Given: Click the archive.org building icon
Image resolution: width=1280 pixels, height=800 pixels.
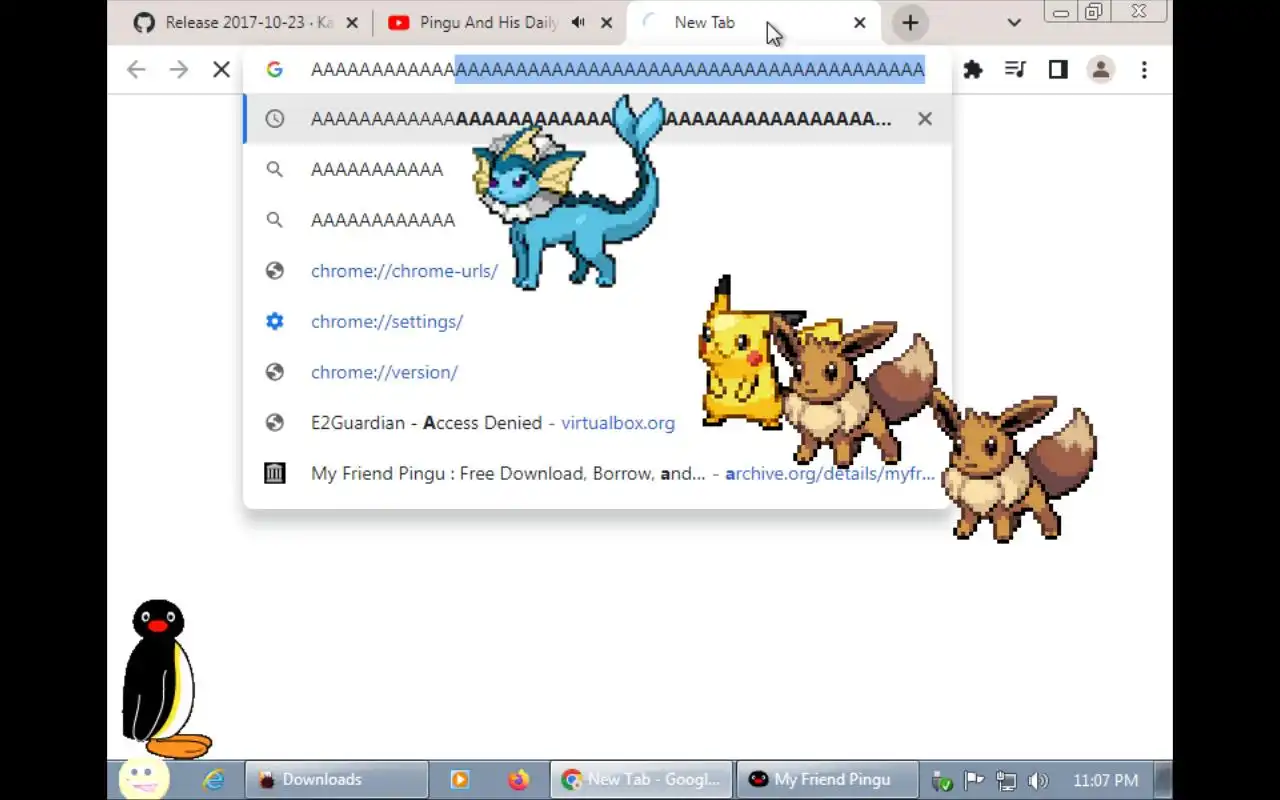Looking at the screenshot, I should coord(274,473).
